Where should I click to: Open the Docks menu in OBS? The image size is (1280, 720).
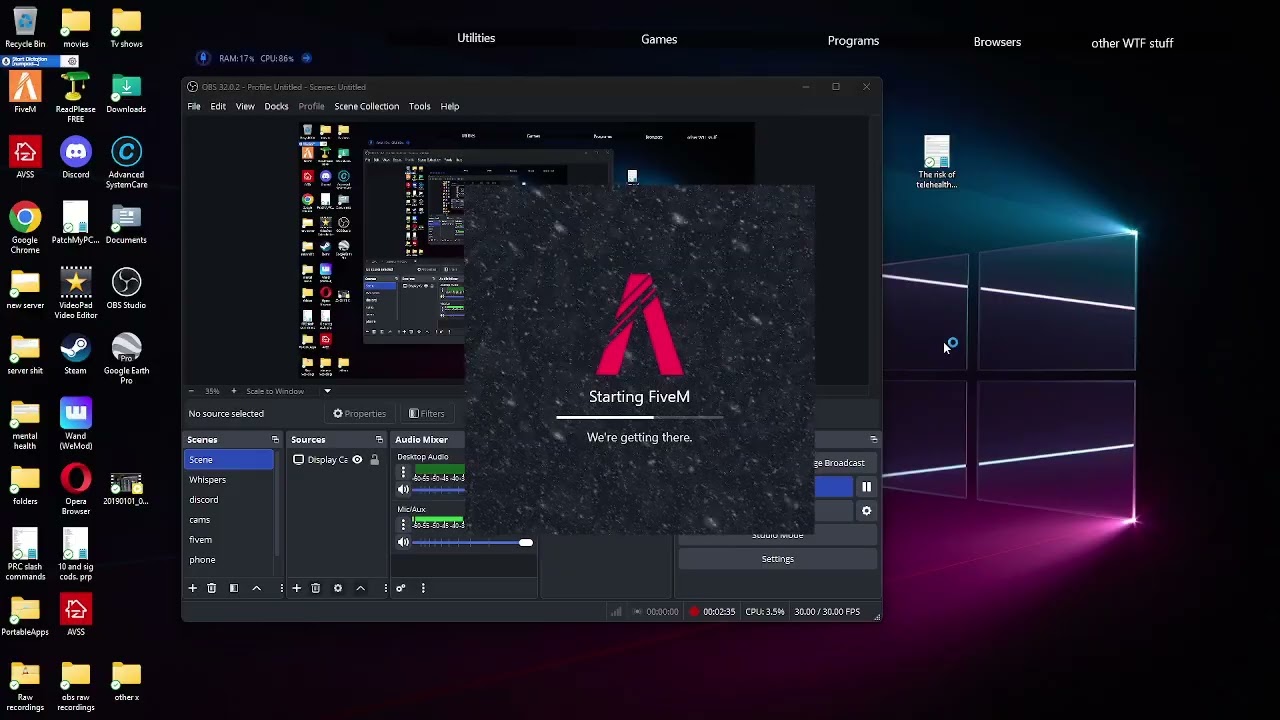click(276, 107)
